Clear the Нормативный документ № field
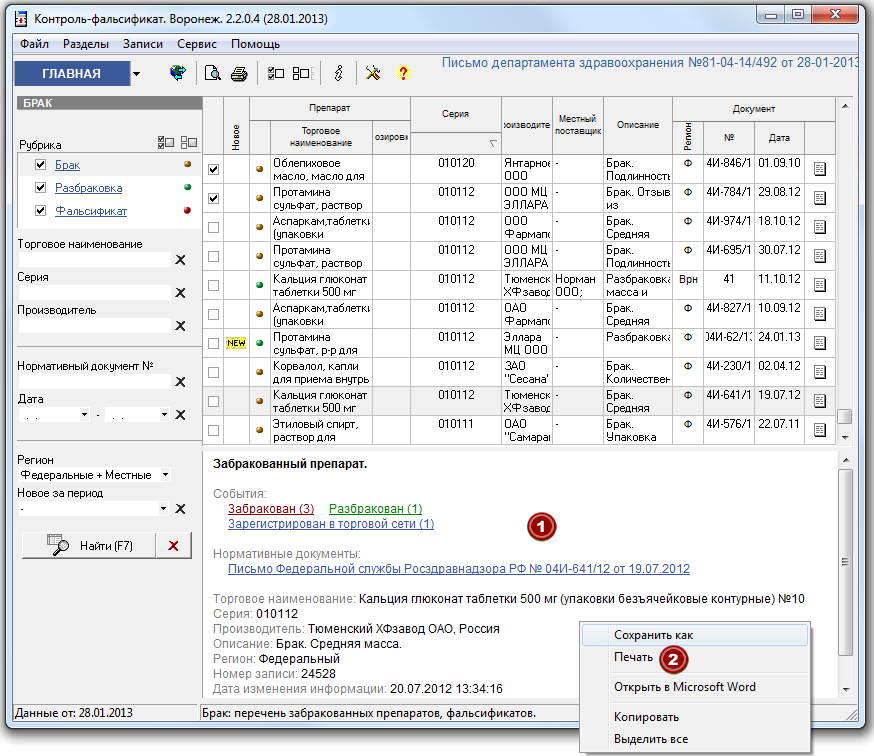The height and width of the screenshot is (756, 874). click(181, 382)
